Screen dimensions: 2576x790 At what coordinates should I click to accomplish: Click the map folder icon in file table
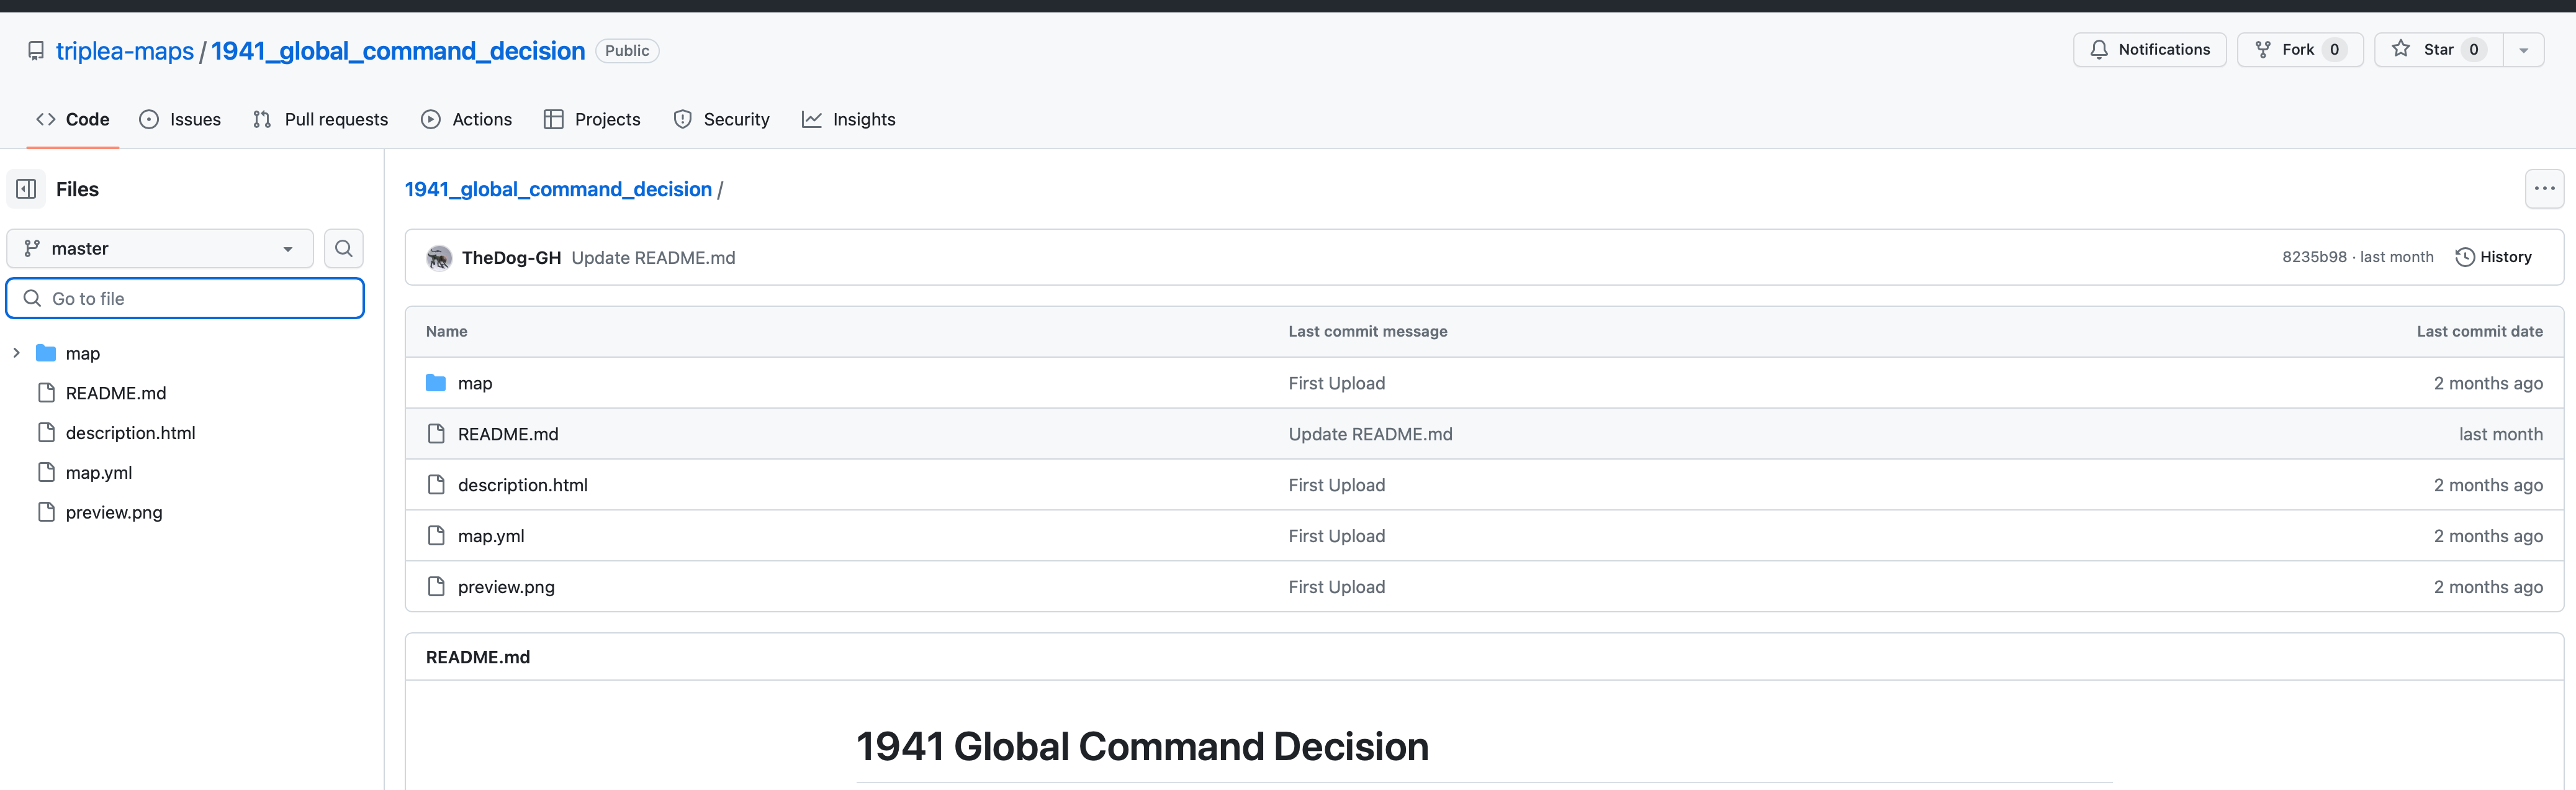point(436,383)
